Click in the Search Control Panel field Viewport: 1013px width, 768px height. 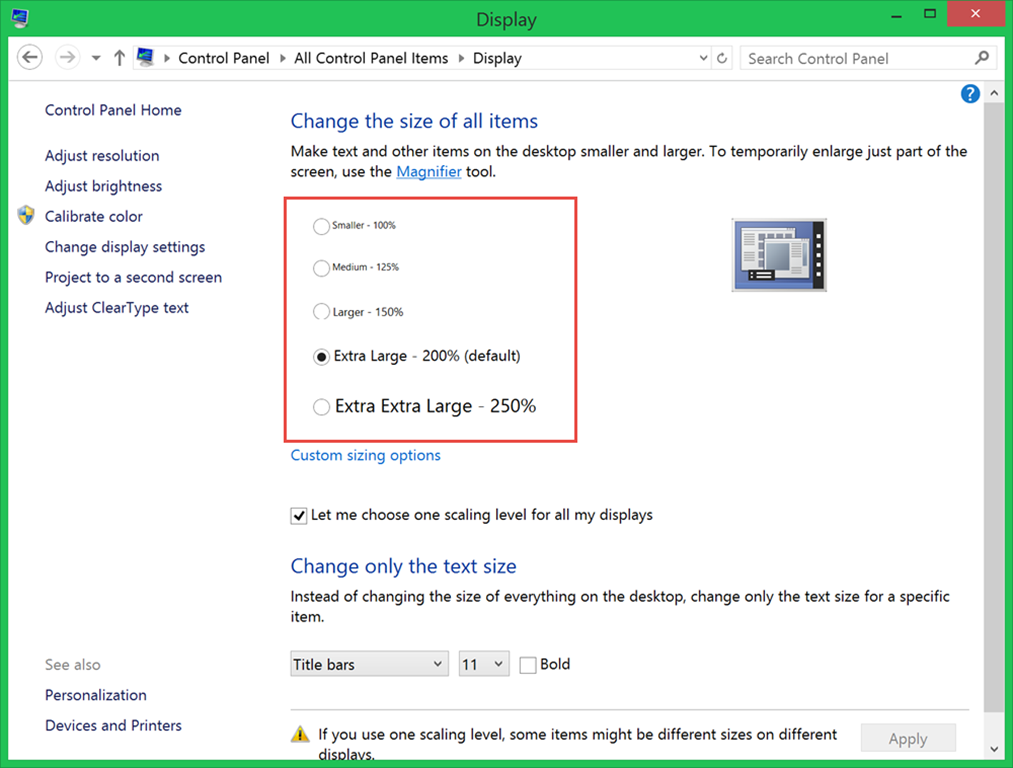855,58
